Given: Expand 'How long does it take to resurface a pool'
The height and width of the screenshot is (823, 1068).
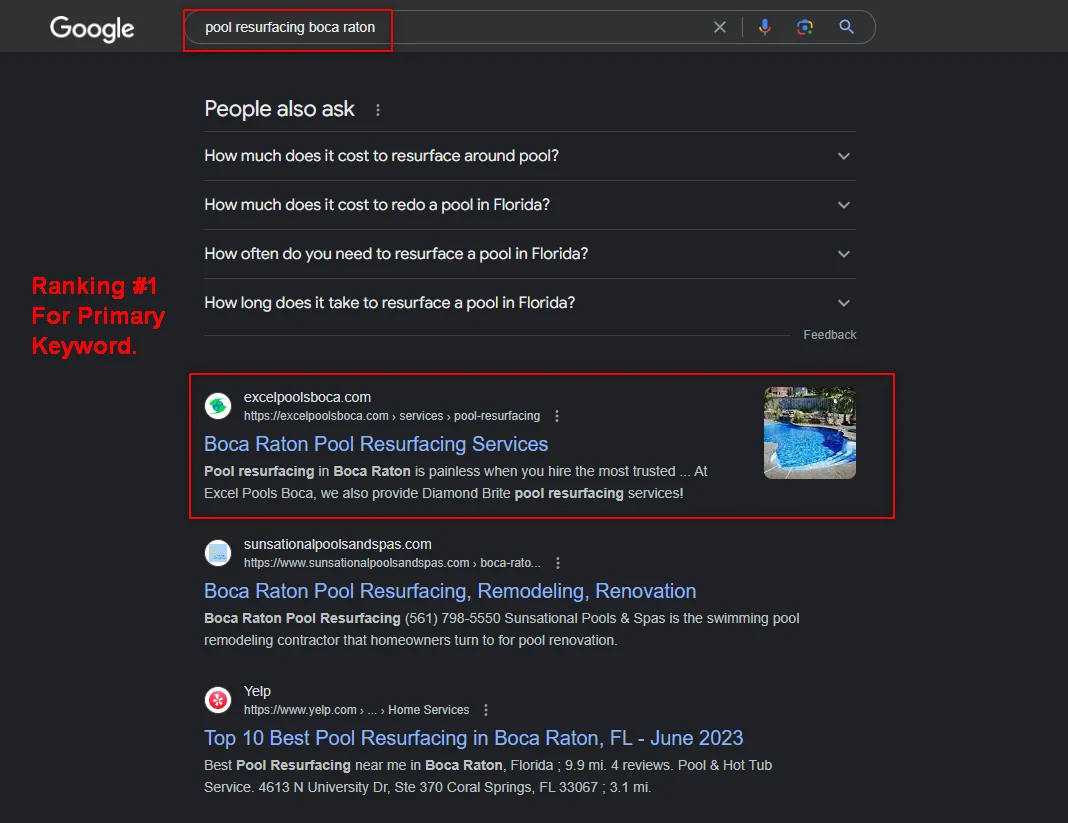Looking at the screenshot, I should [530, 303].
